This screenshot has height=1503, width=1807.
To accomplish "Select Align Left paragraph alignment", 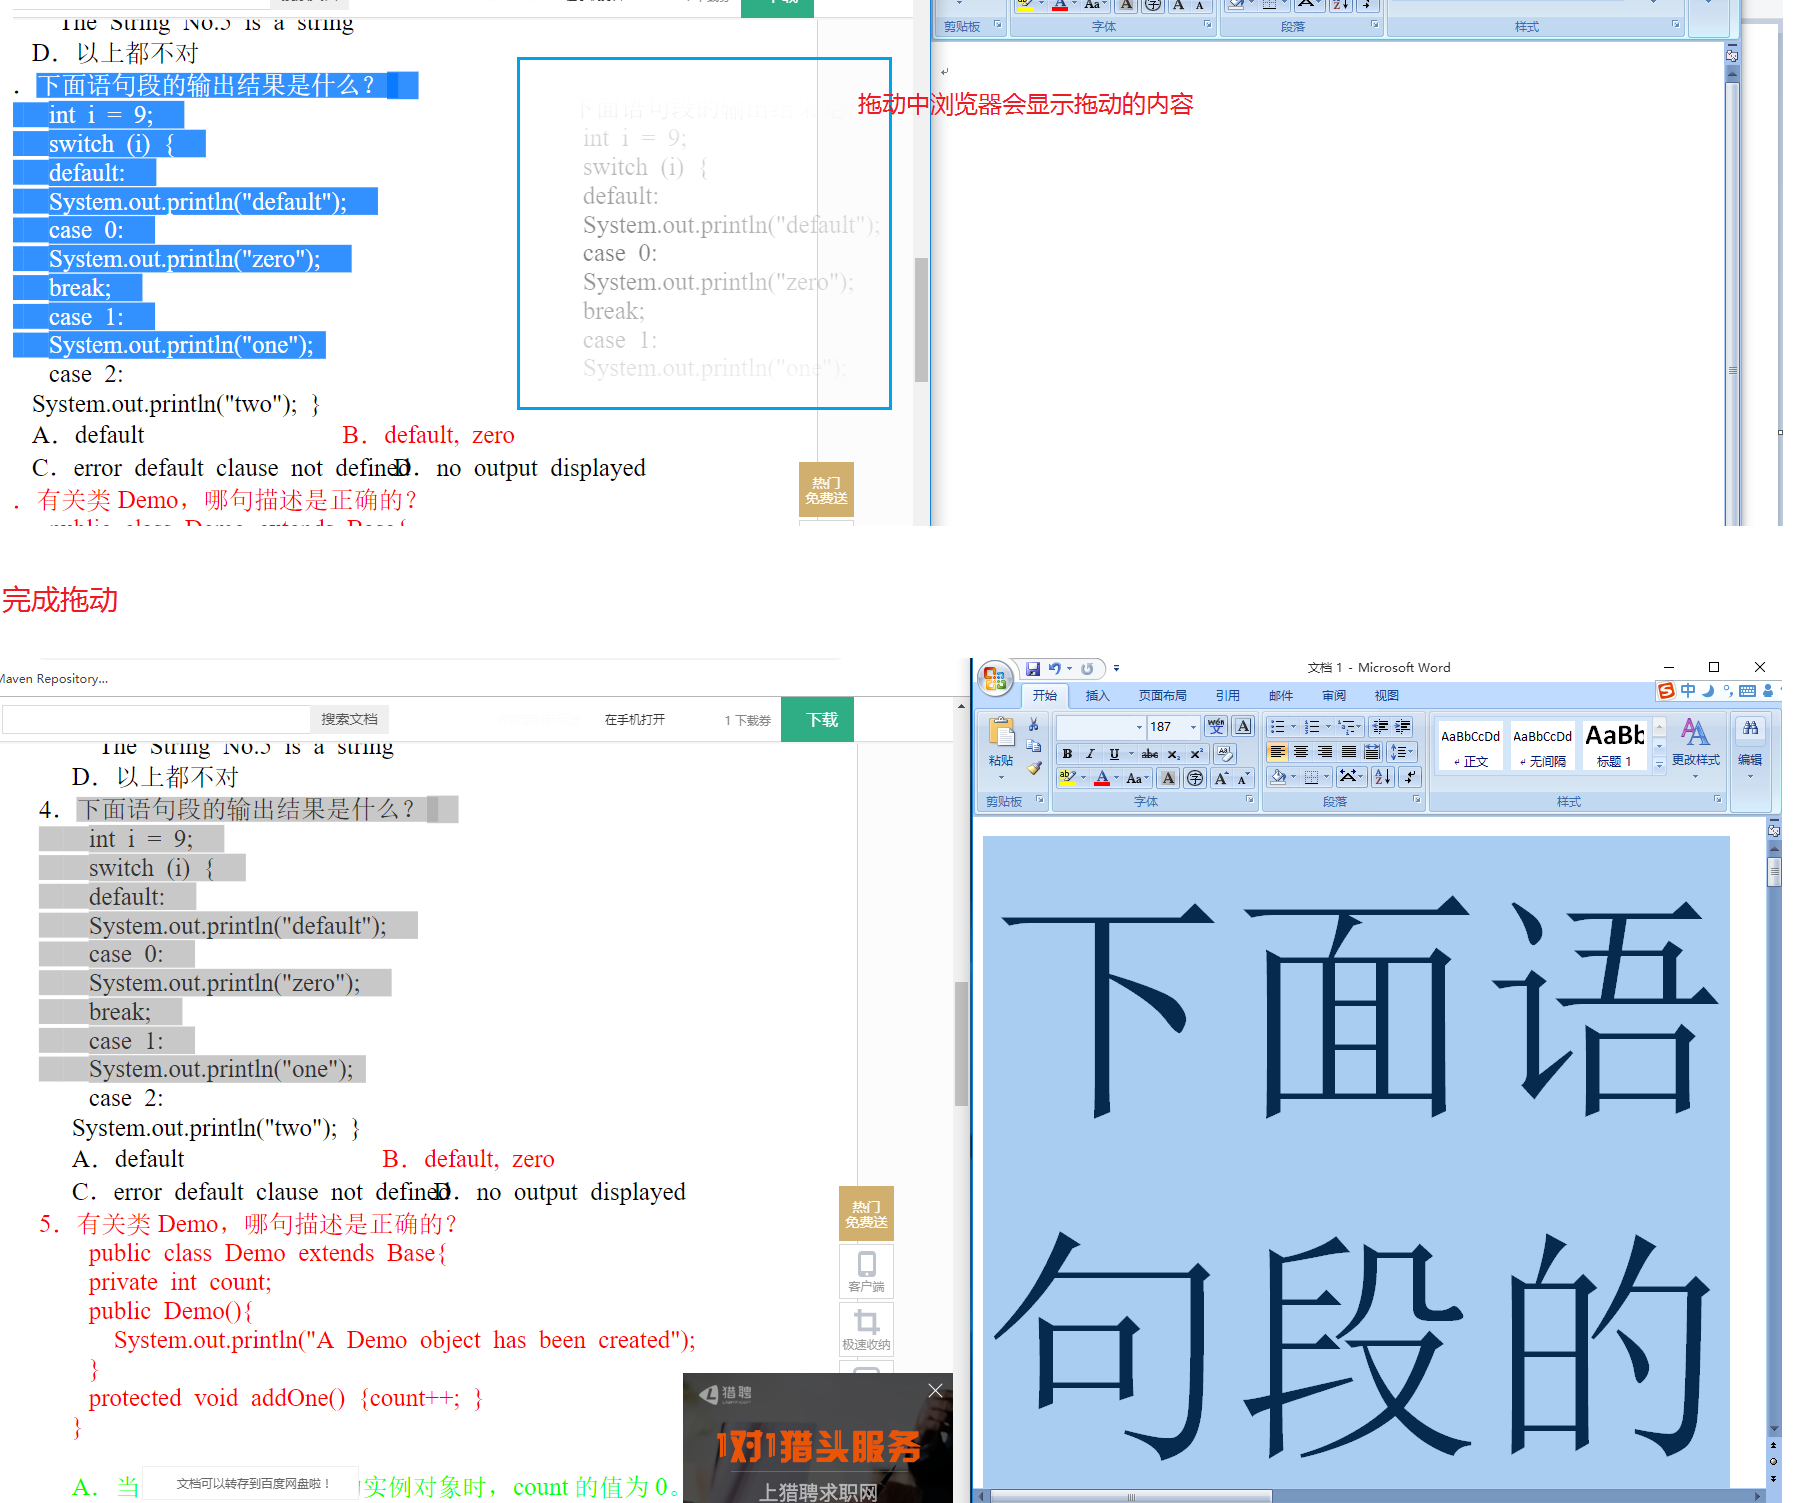I will tap(1277, 752).
